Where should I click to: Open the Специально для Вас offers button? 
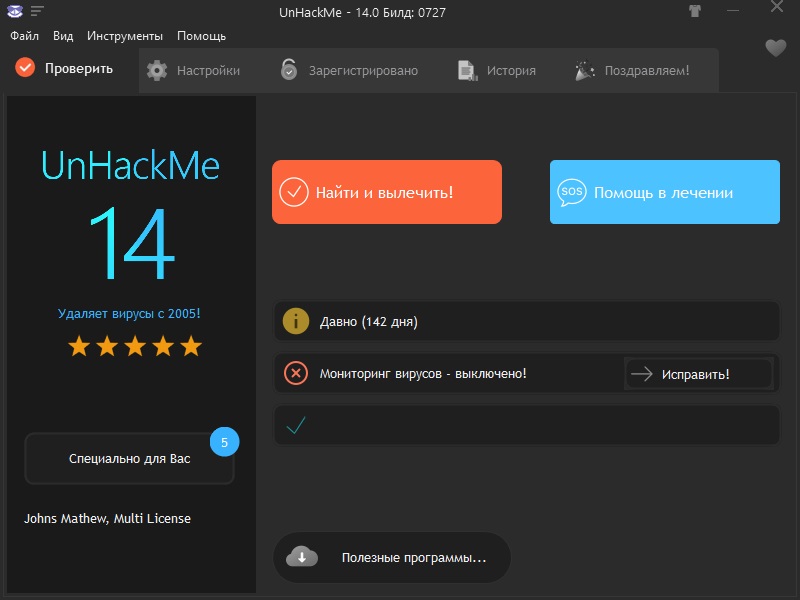129,459
